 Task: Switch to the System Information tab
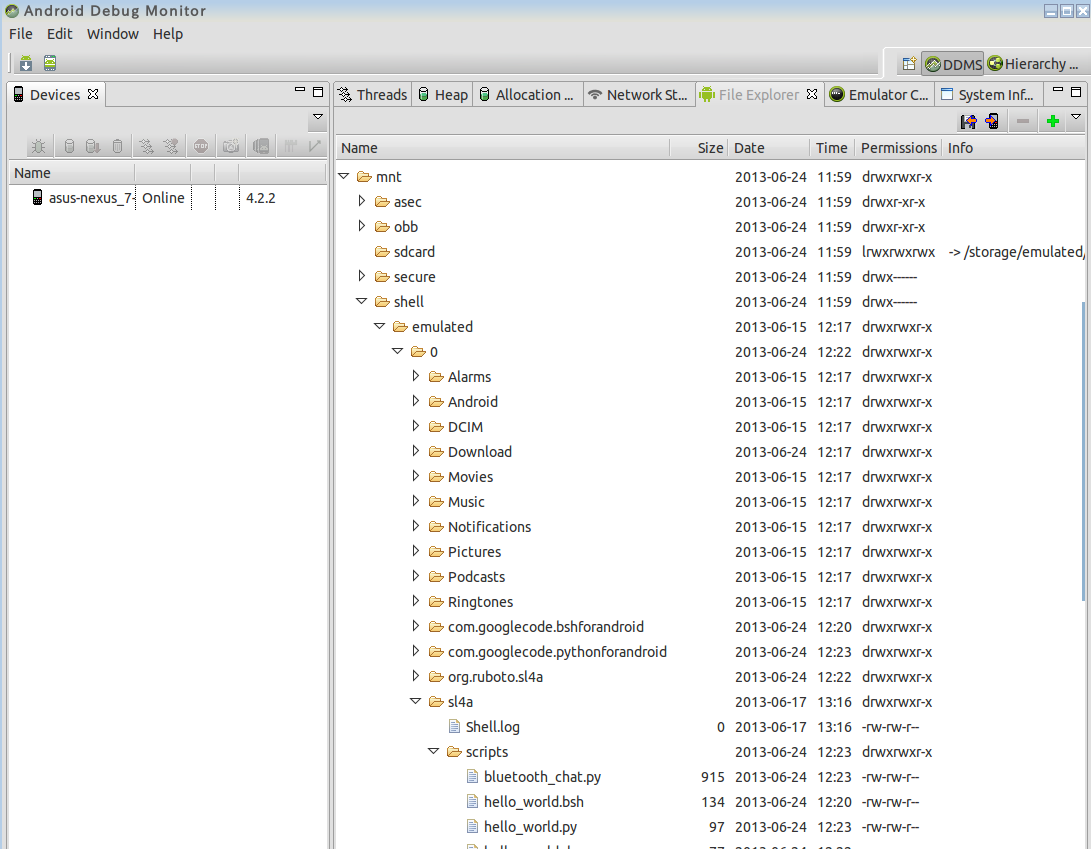pos(987,95)
